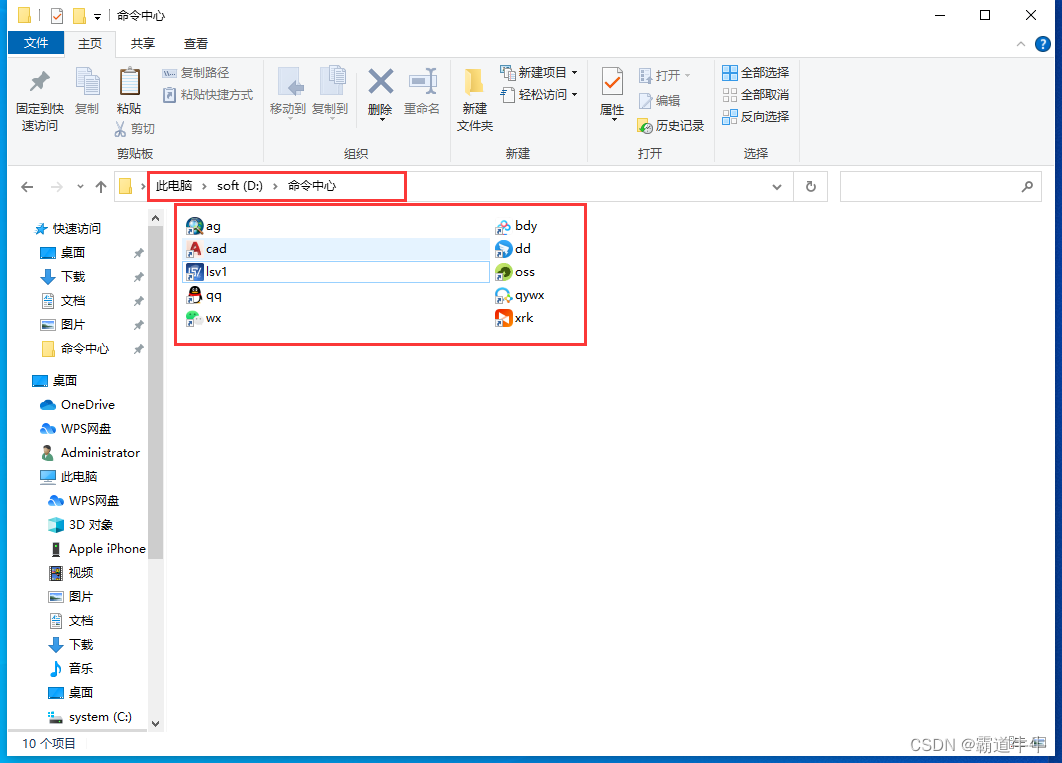Collapse the ribbon with chevron
Screen dimensions: 1062x763
point(1021,44)
